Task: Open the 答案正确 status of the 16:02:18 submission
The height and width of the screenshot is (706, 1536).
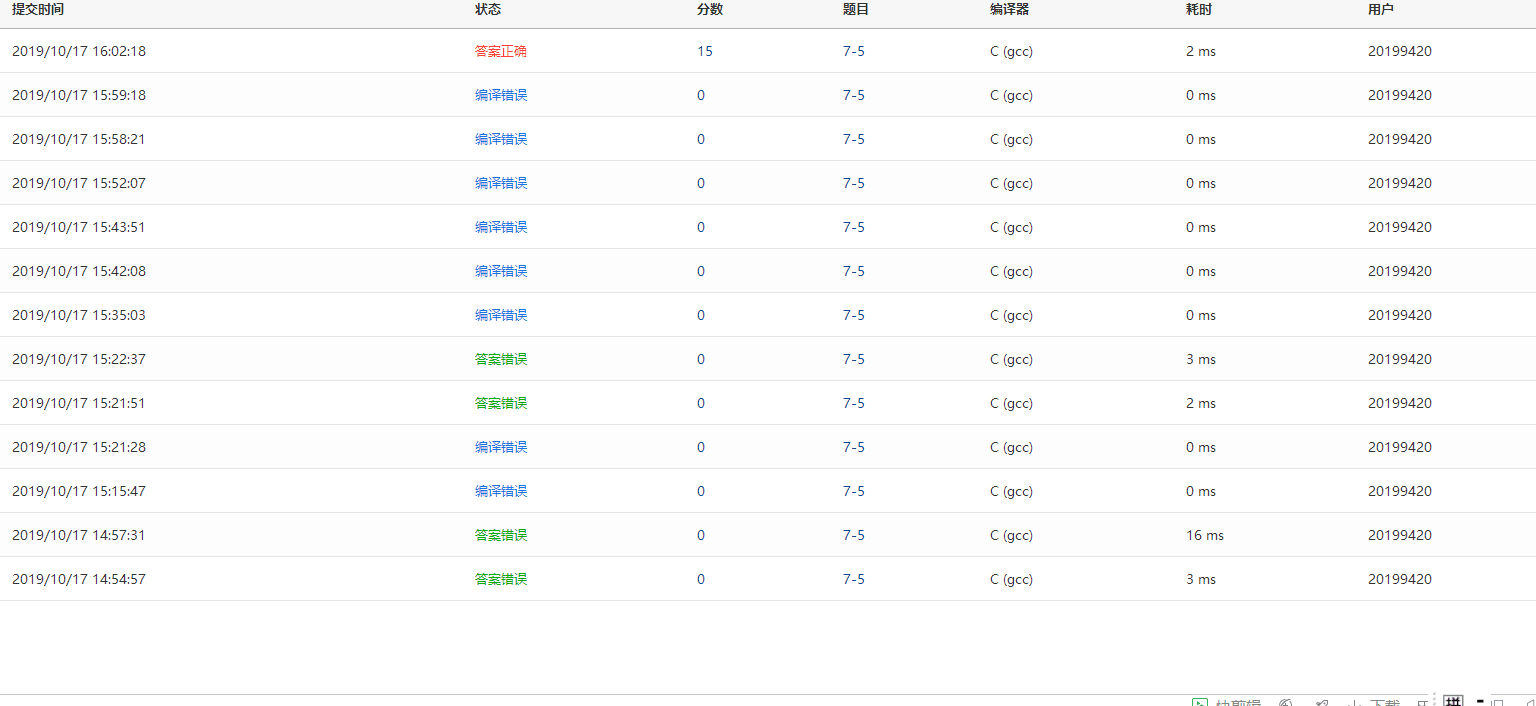Action: (501, 51)
